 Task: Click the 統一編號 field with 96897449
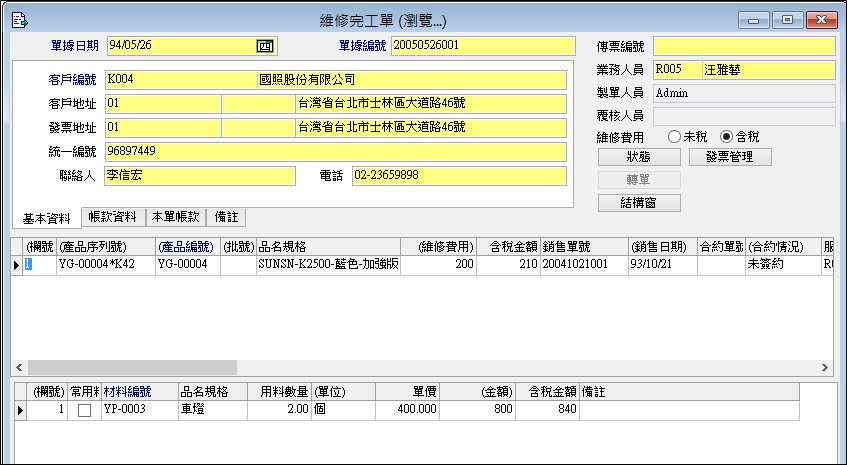[335, 152]
